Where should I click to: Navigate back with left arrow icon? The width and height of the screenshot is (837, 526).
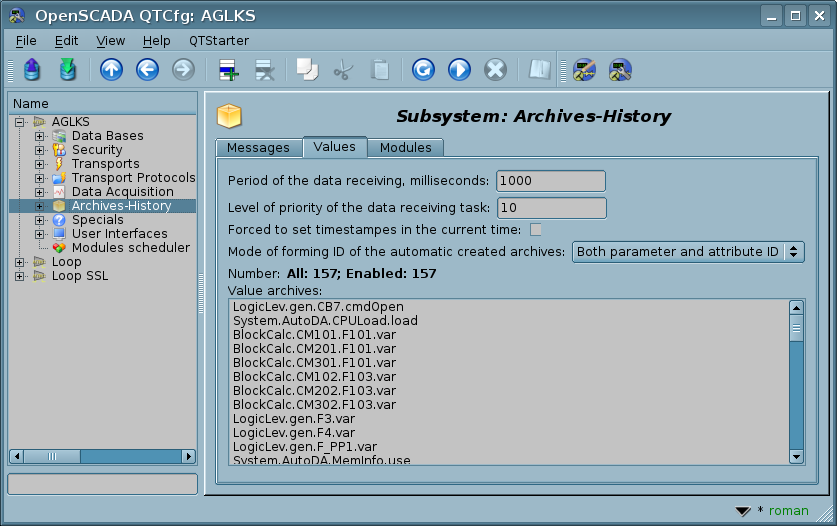tap(147, 69)
